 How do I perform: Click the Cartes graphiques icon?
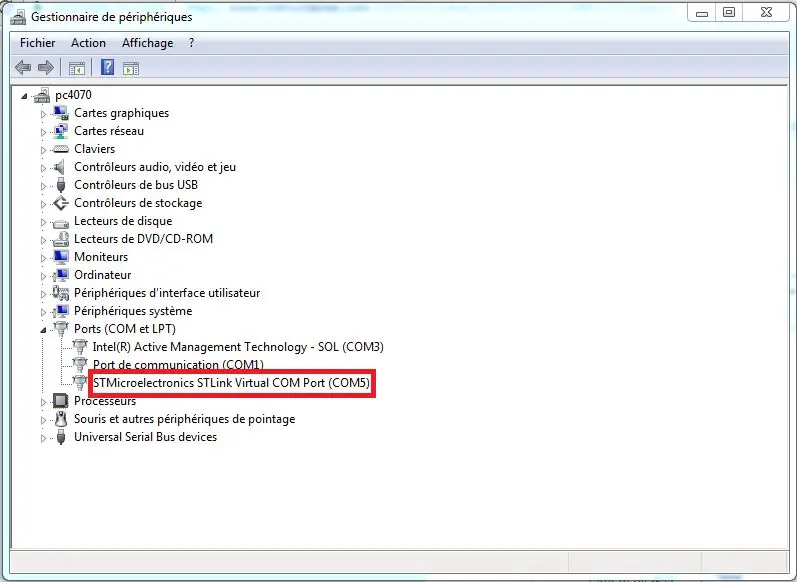click(x=60, y=113)
